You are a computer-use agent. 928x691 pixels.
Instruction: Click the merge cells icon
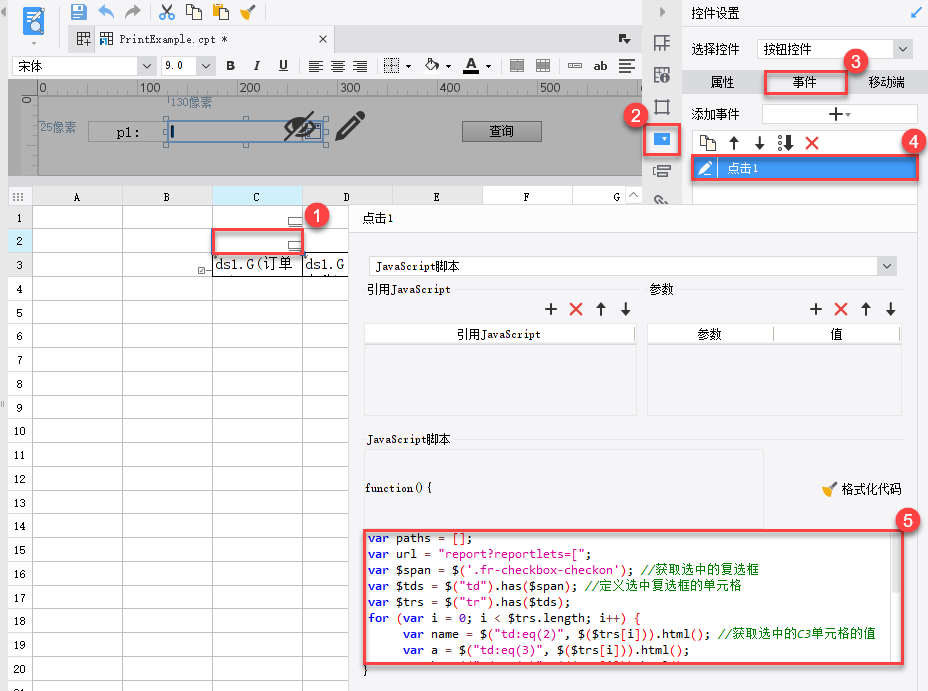pos(517,66)
